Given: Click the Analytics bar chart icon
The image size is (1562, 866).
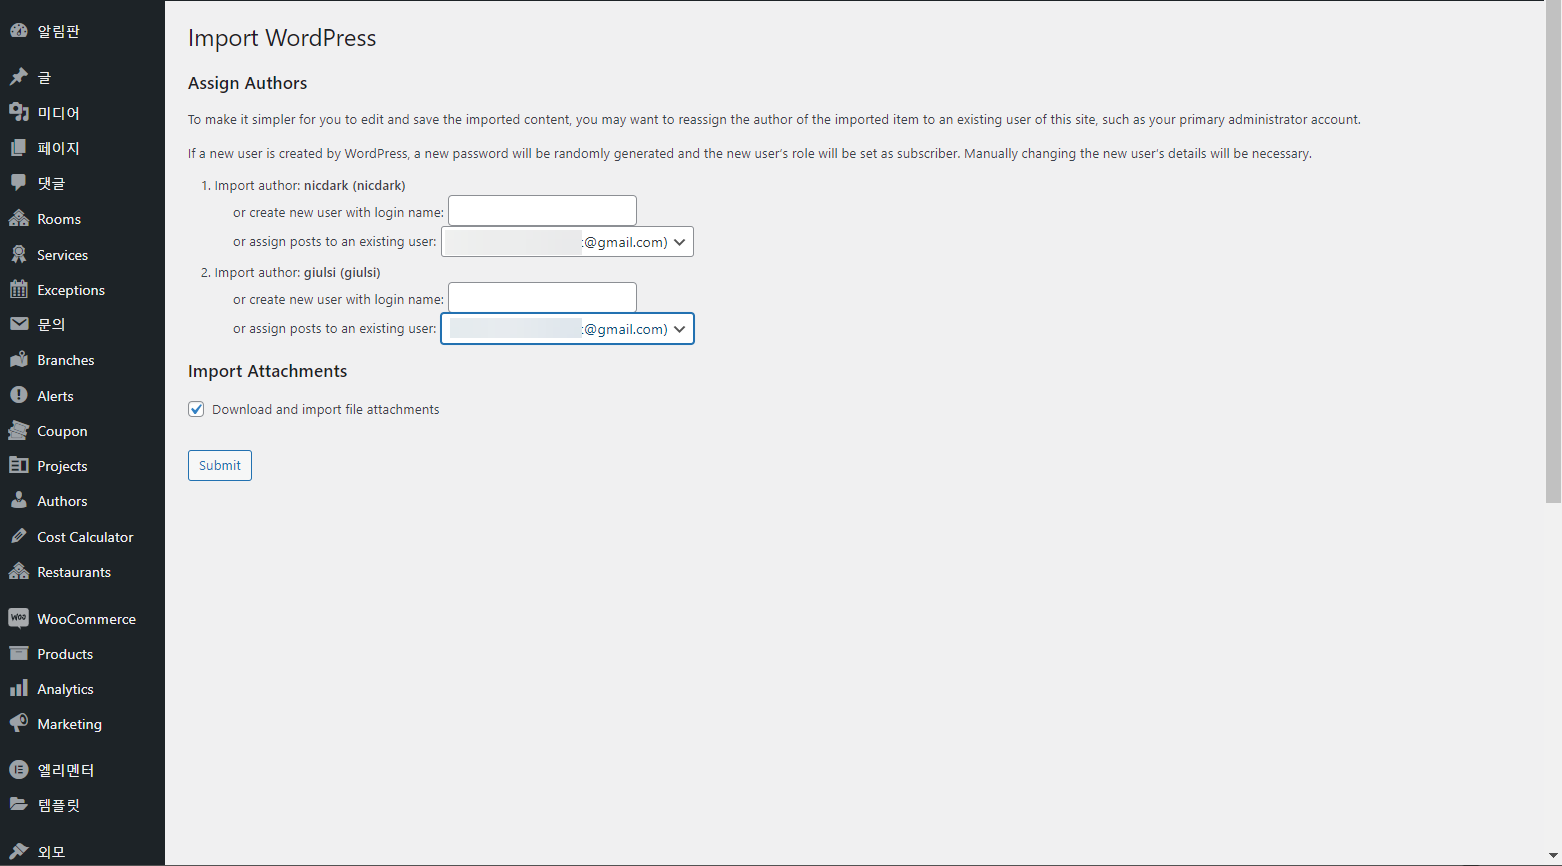Looking at the screenshot, I should [x=18, y=689].
